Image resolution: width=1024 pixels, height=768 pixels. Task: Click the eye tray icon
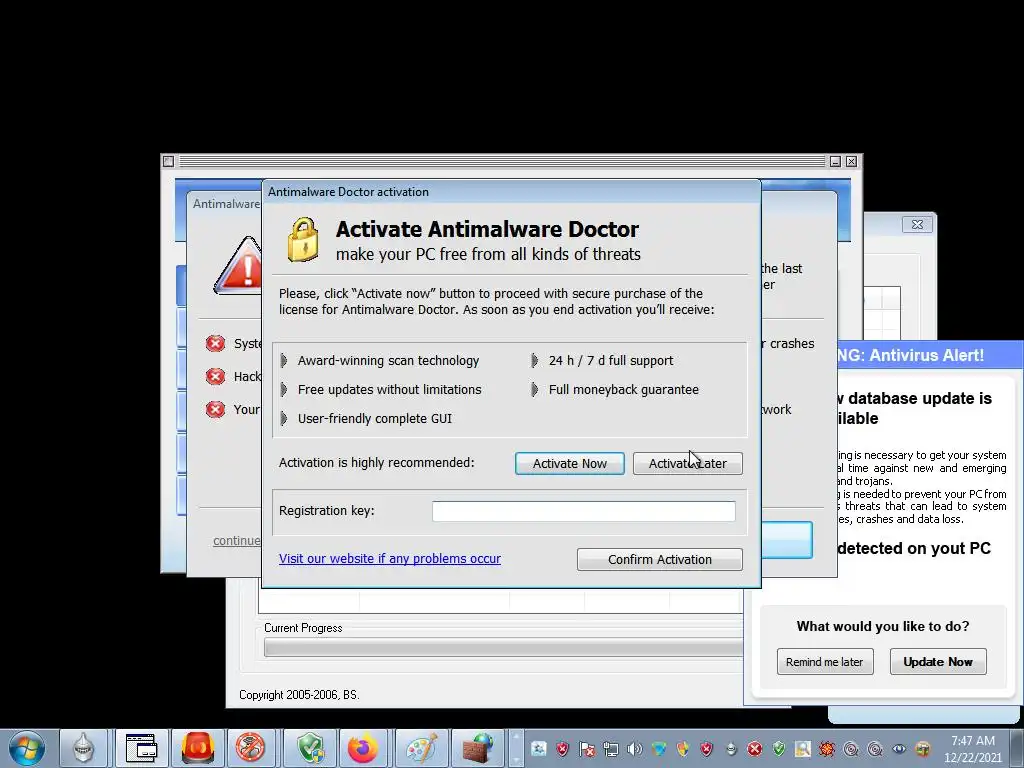click(x=899, y=749)
